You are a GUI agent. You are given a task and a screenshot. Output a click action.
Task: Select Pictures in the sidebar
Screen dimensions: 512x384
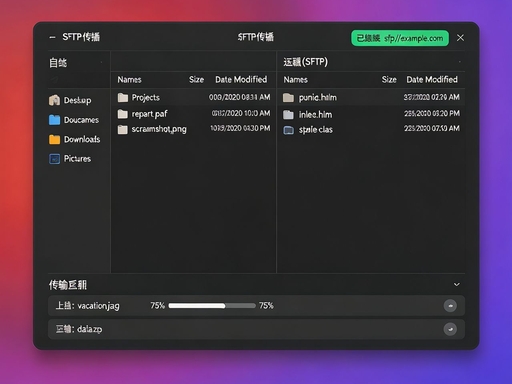[70, 159]
